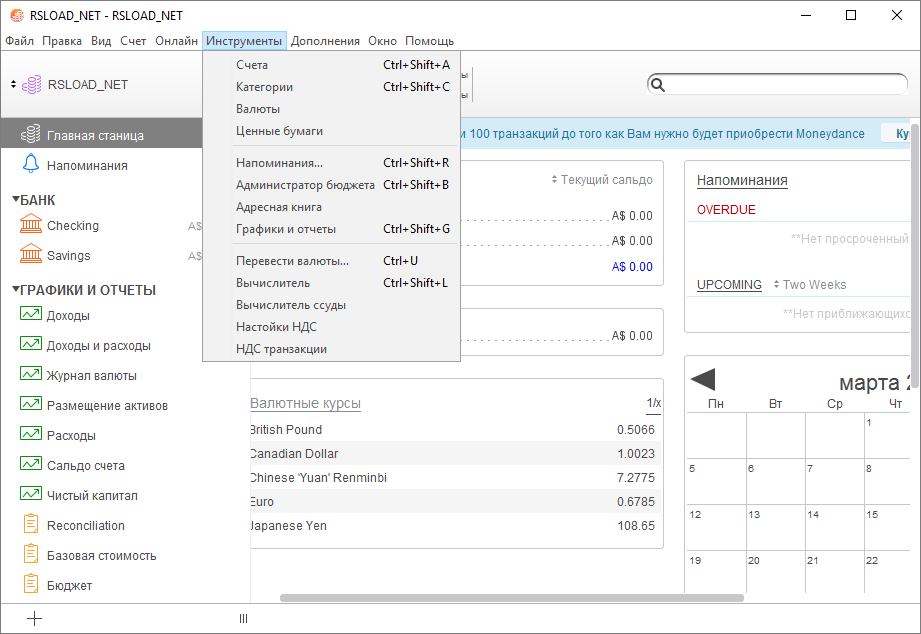The height and width of the screenshot is (634, 921).
Task: Open the Two Weeks upcoming period dropdown
Action: point(810,285)
